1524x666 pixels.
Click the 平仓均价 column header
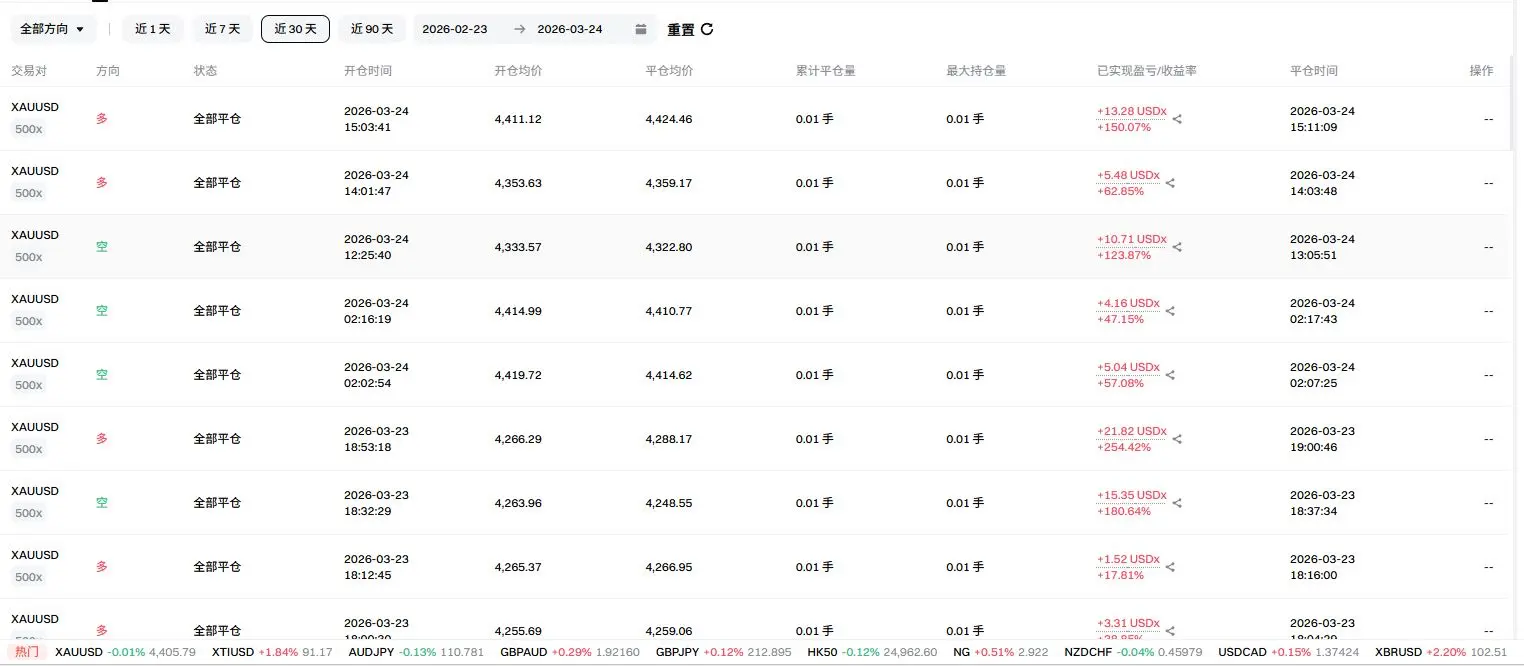669,71
